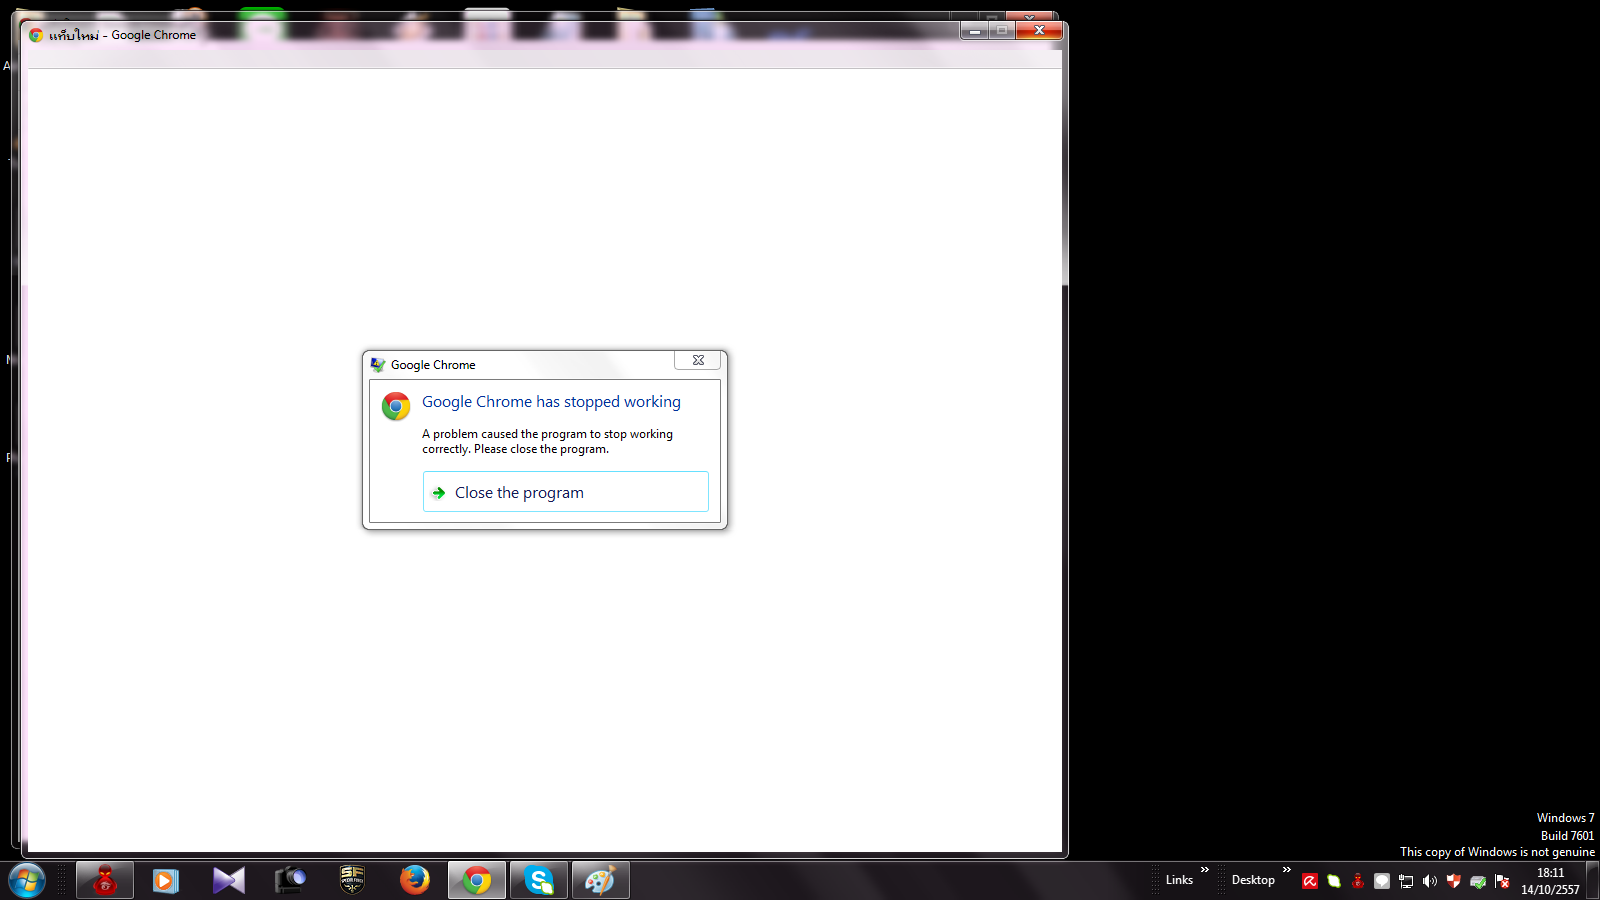This screenshot has height=900, width=1600.
Task: Click the Show Desktop strip right of the clock
Action: click(x=1592, y=881)
